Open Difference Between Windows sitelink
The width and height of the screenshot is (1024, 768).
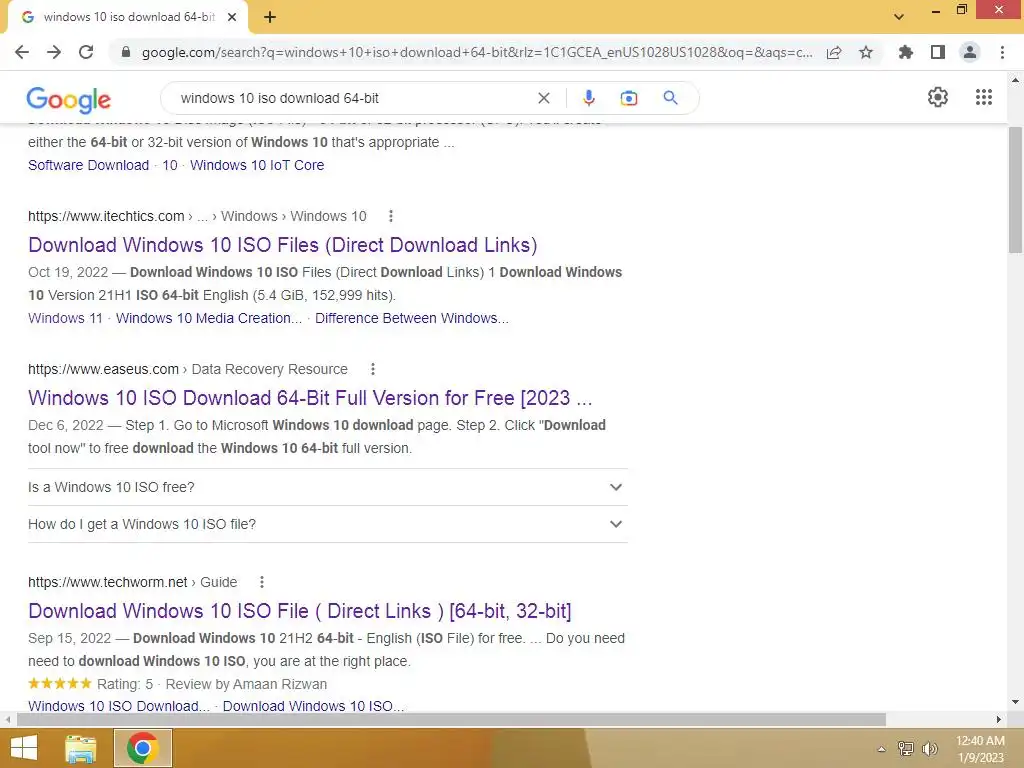[x=412, y=318]
